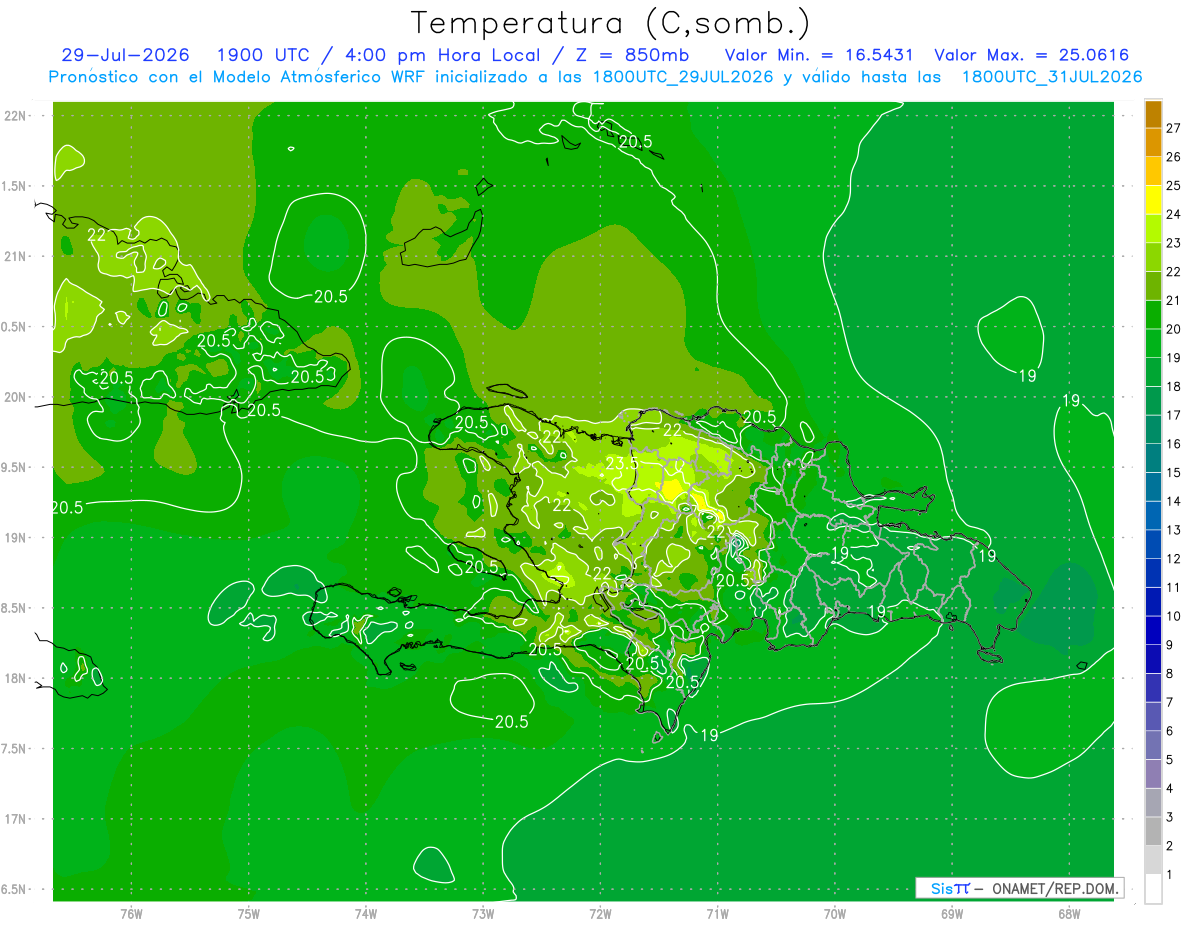Click the 19 contour label near 70W
The height and width of the screenshot is (927, 1200).
(840, 553)
